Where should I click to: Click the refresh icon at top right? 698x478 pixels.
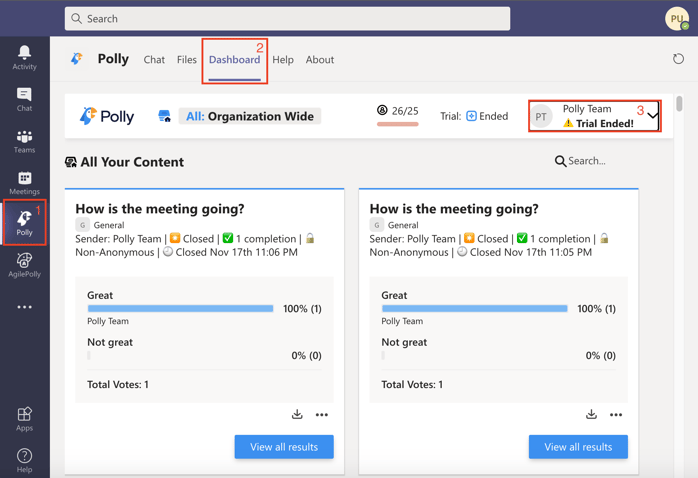(678, 59)
